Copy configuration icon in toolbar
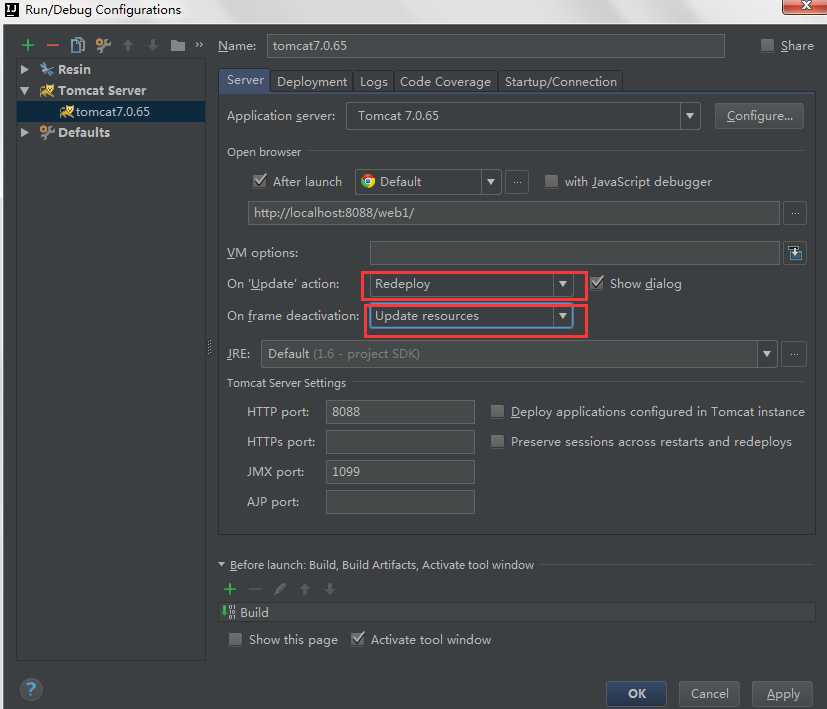This screenshot has height=709, width=827. (78, 45)
